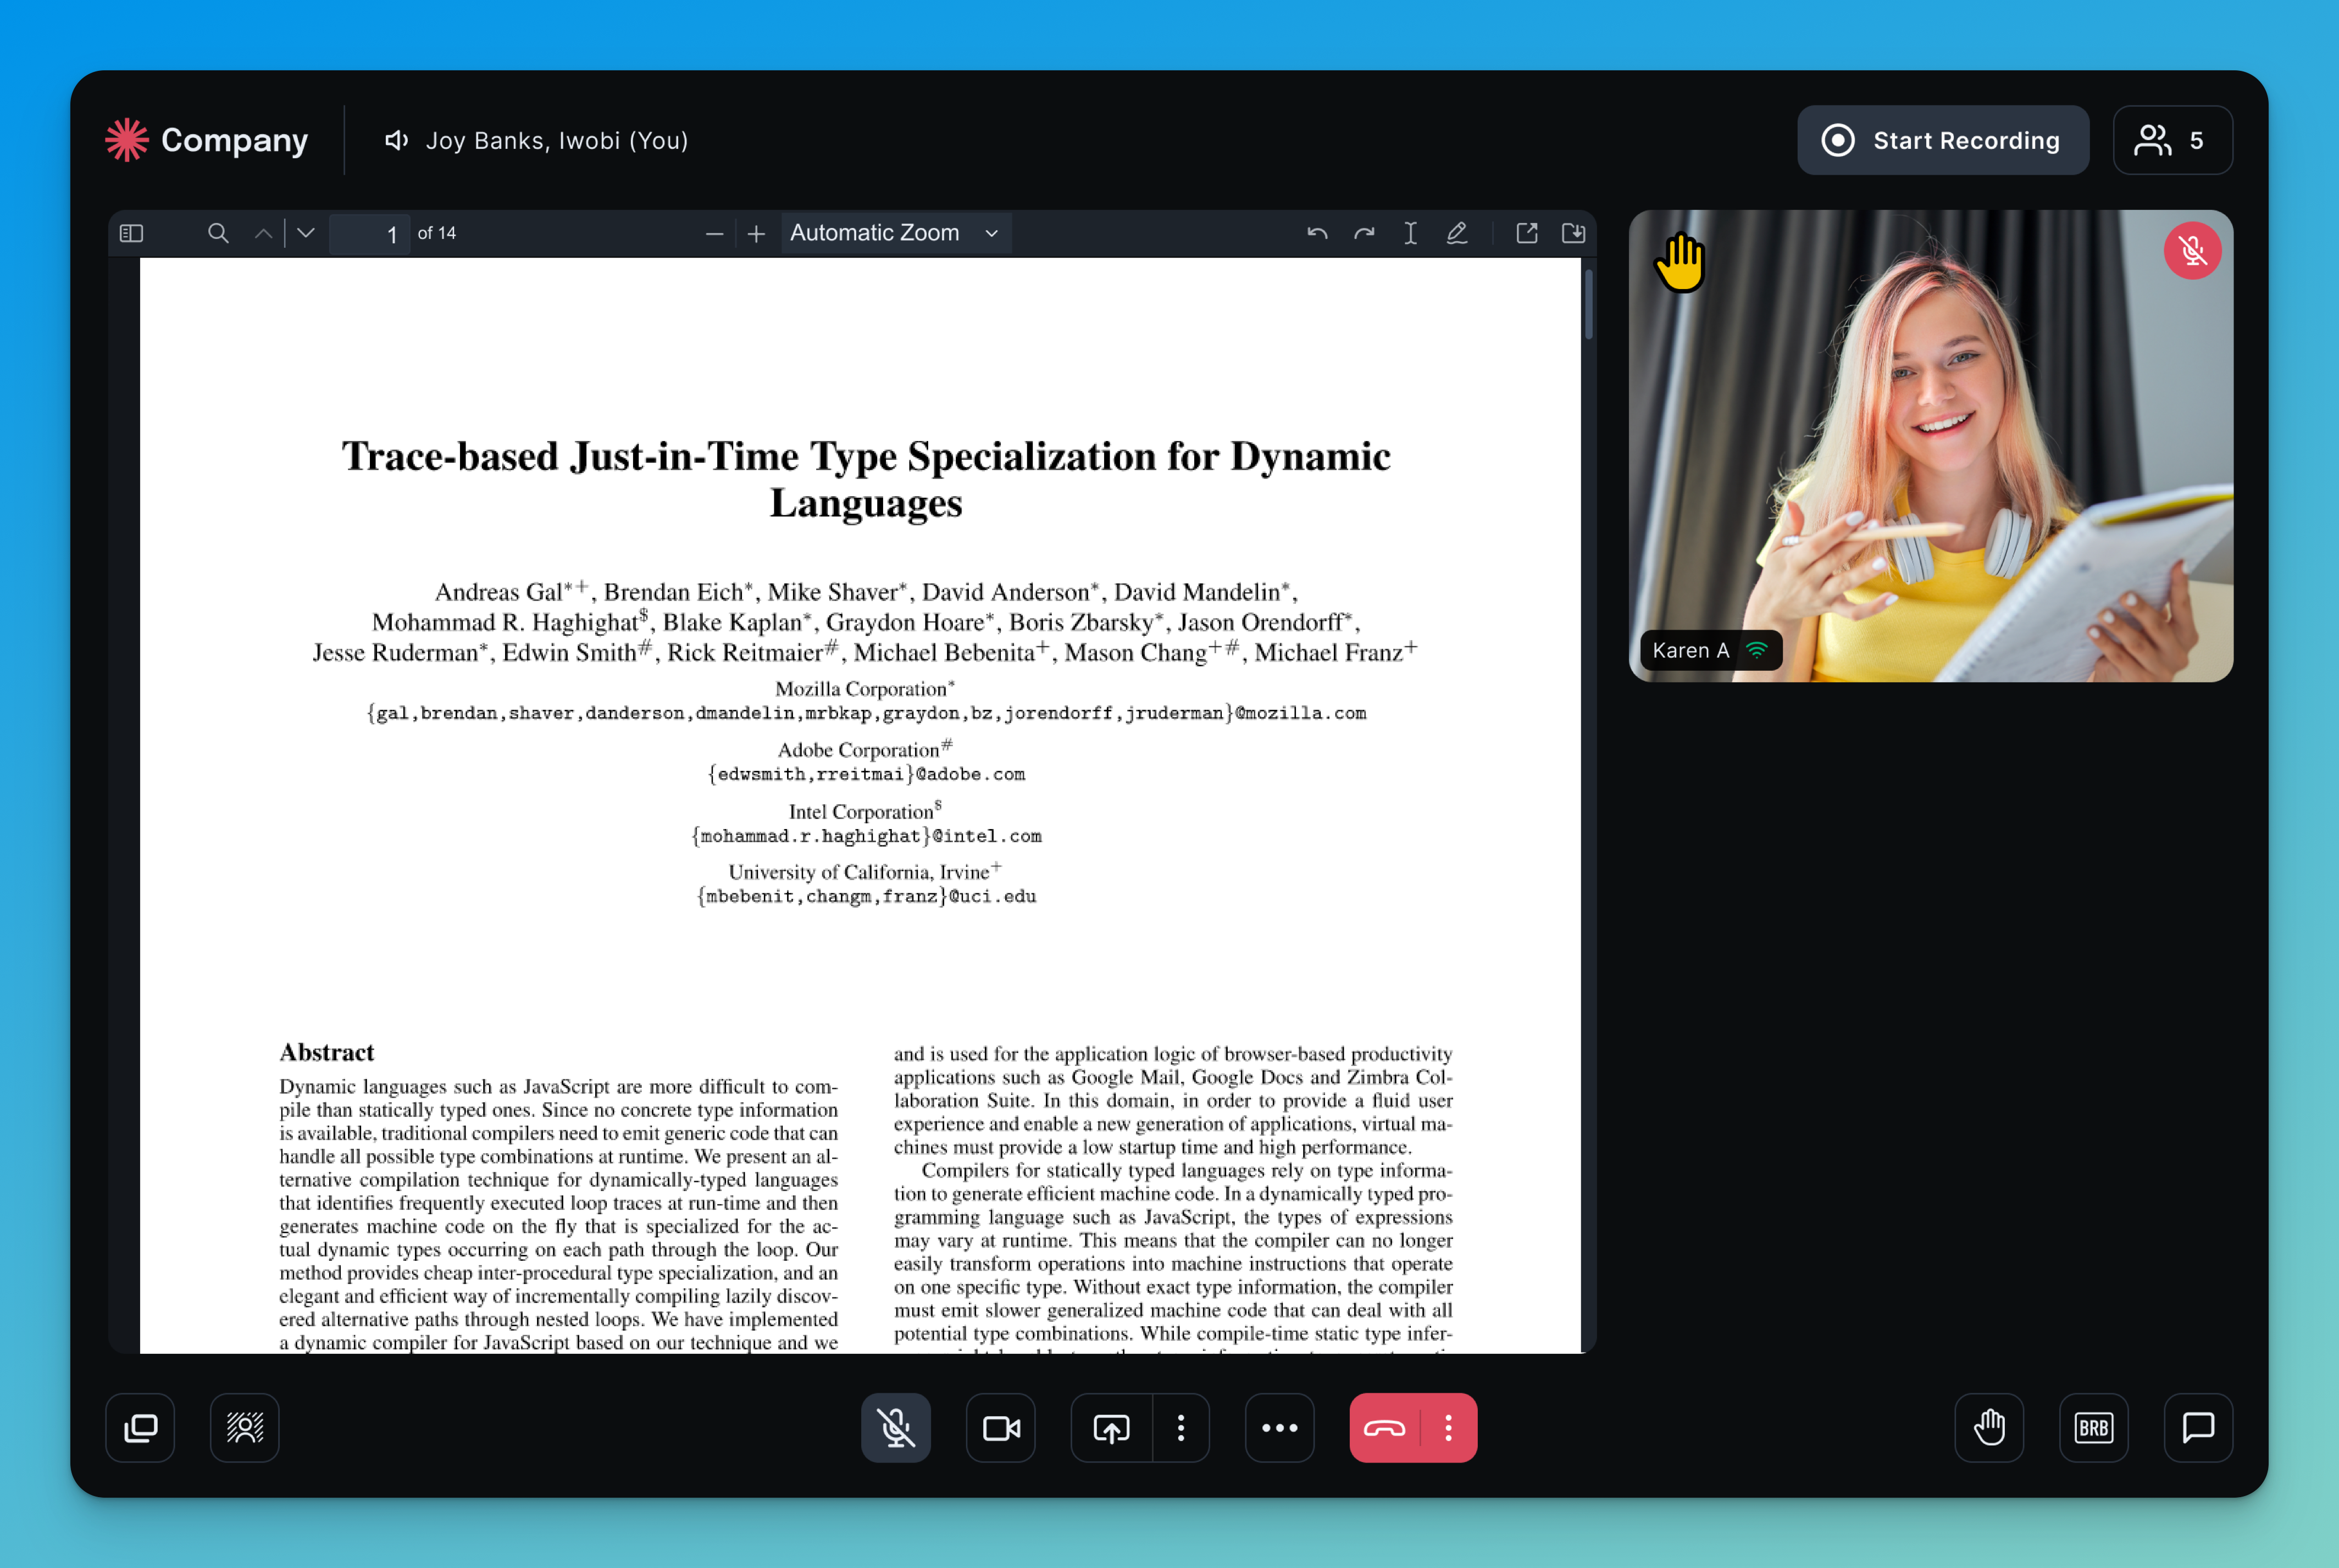This screenshot has width=2339, height=1568.
Task: Open the in-document search
Action: pyautogui.click(x=218, y=233)
